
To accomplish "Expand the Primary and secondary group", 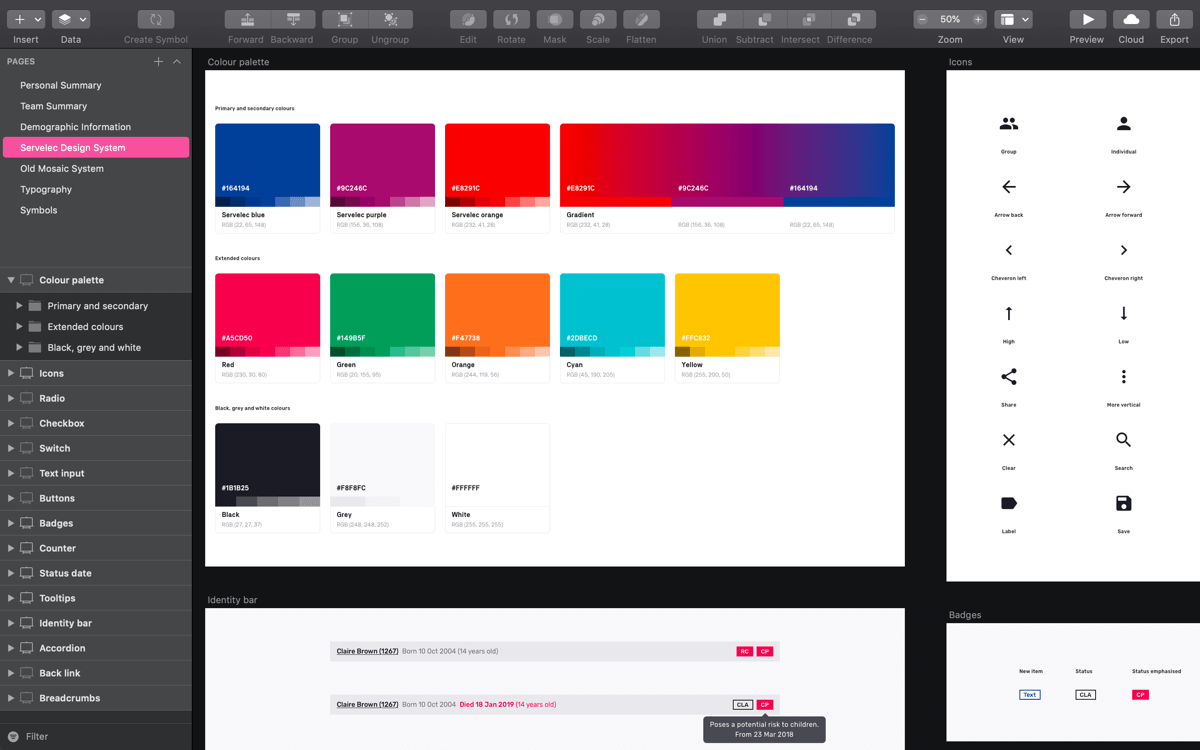I will pyautogui.click(x=19, y=306).
